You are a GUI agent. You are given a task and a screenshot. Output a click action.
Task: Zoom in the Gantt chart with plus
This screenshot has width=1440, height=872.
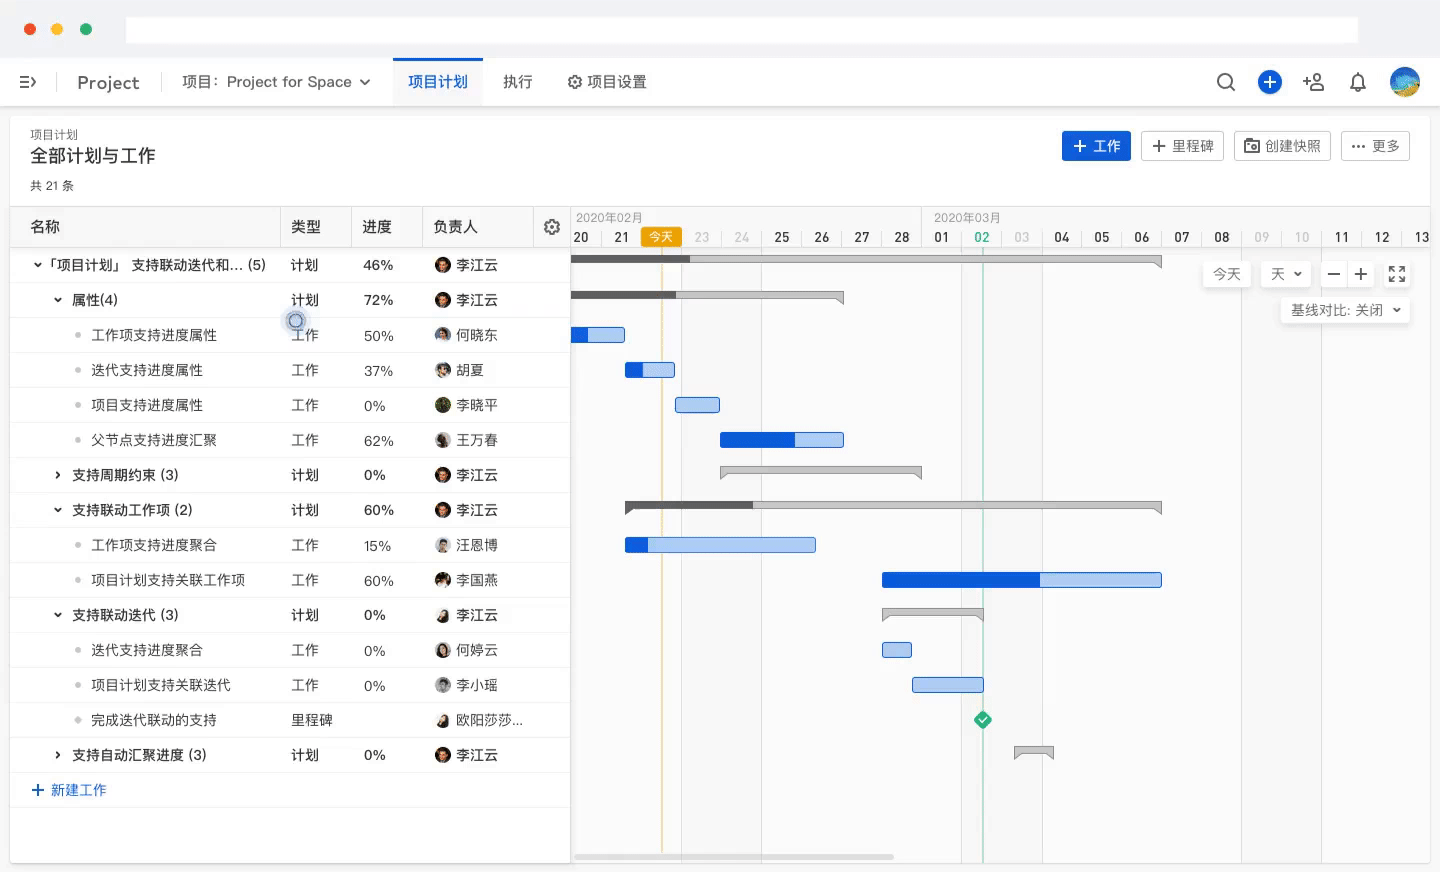1361,274
